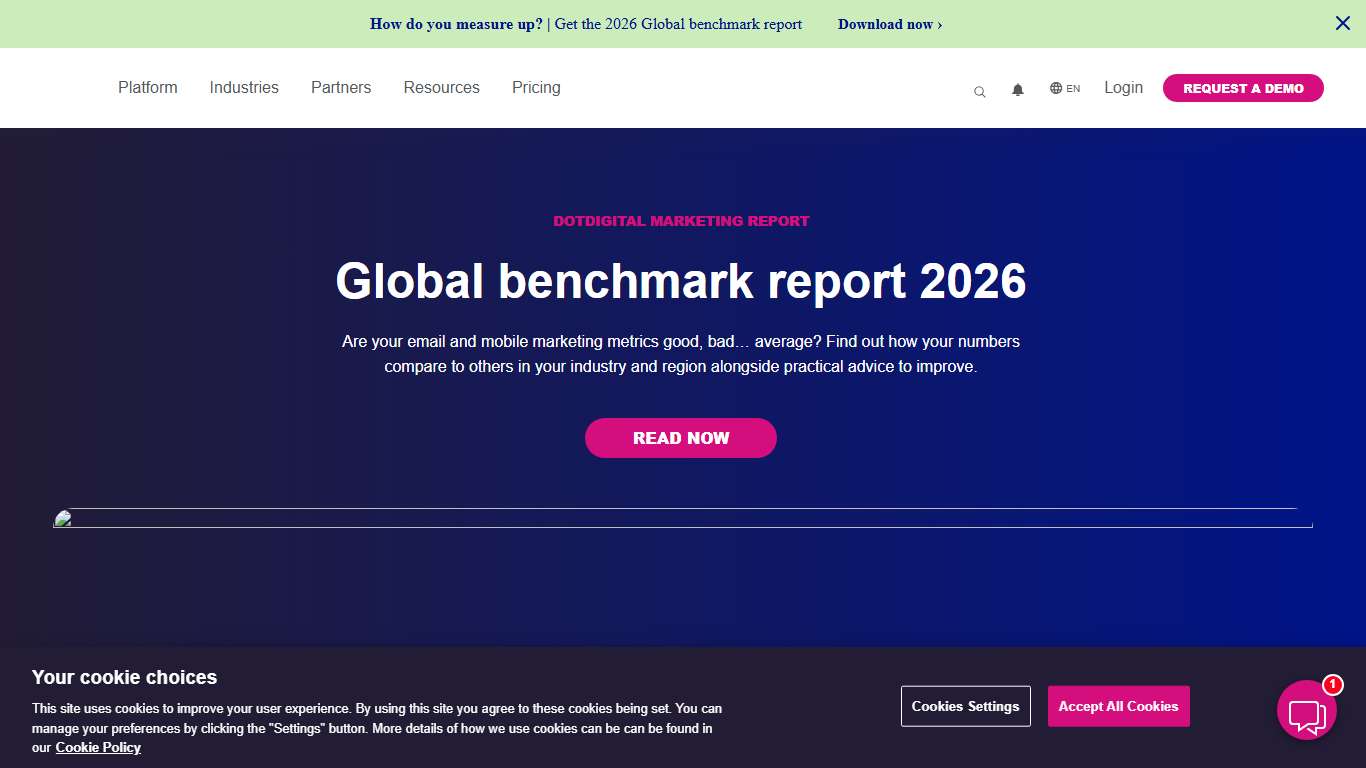This screenshot has height=768, width=1366.
Task: Accept All Cookies
Action: click(x=1118, y=706)
